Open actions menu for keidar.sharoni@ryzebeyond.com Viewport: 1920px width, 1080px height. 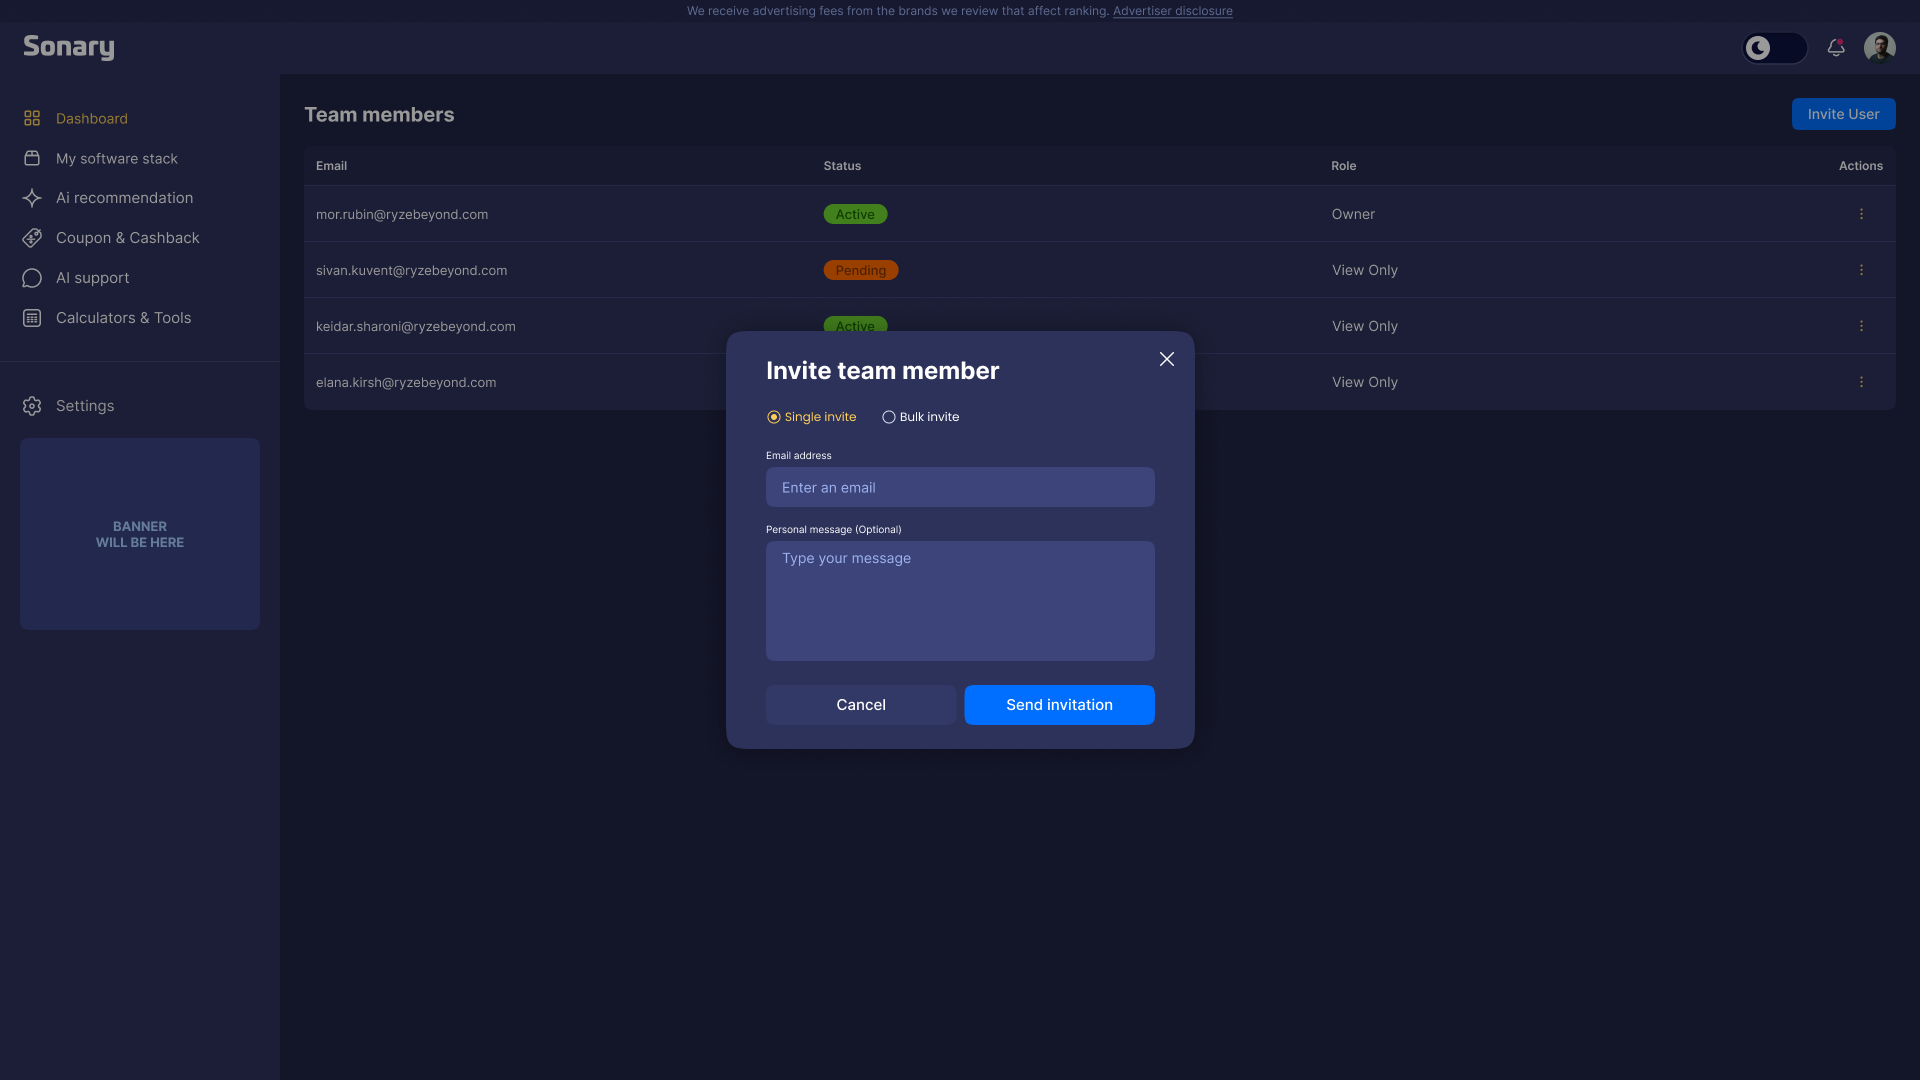coord(1861,326)
